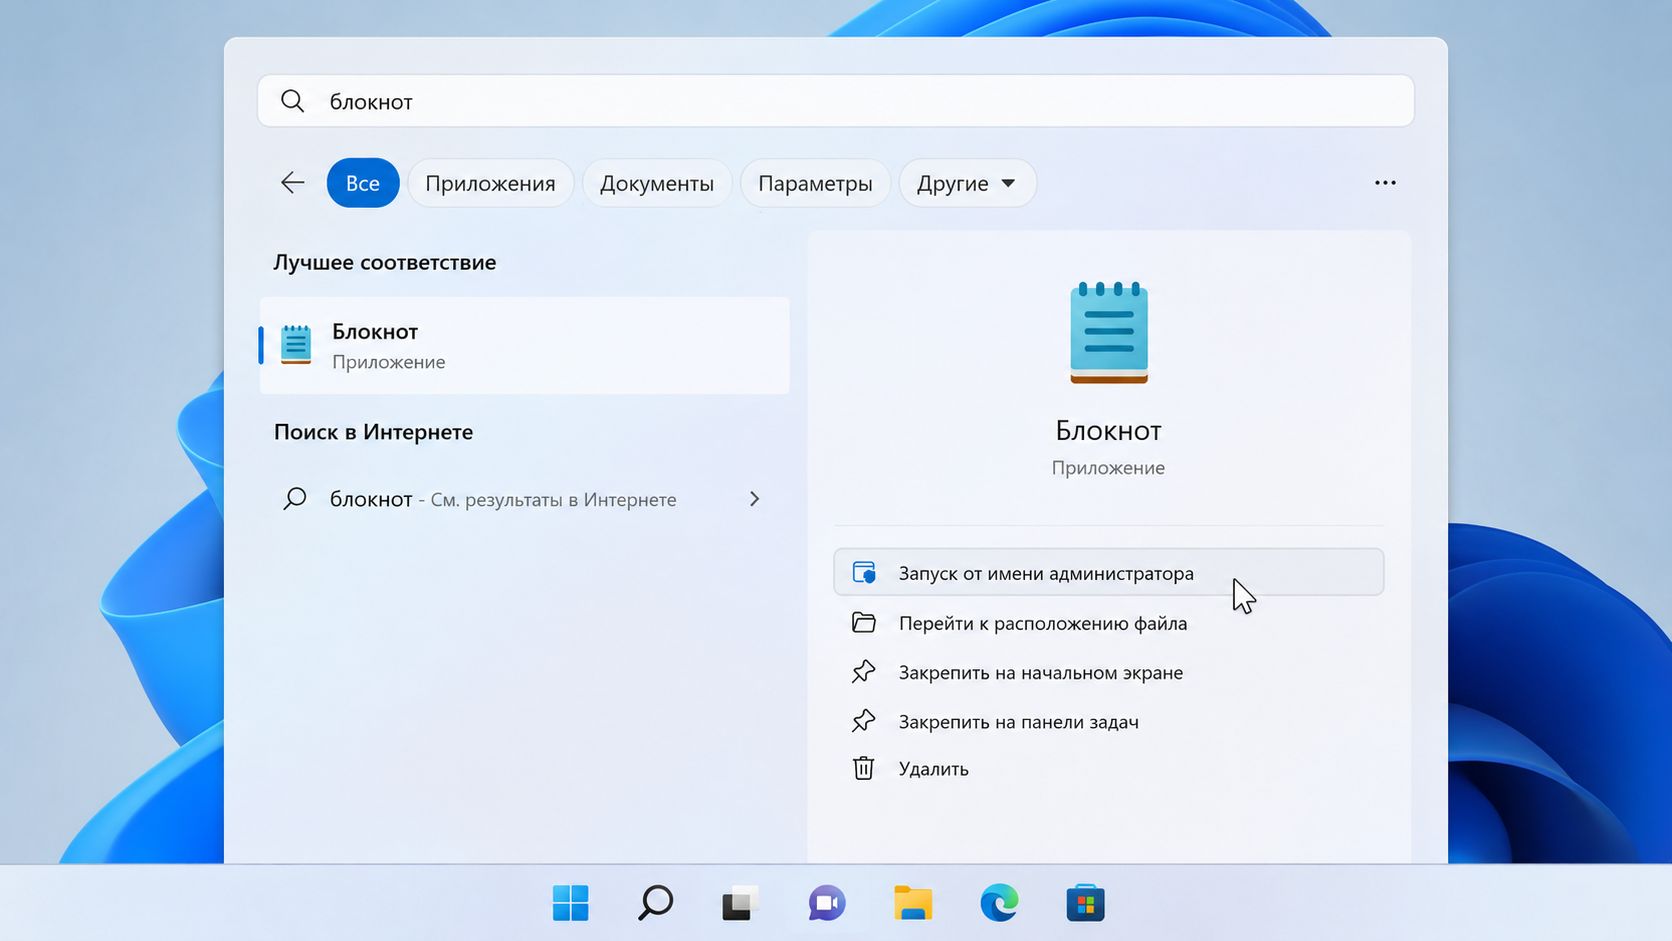Open Task View on the taskbar
This screenshot has width=1672, height=941.
click(741, 903)
